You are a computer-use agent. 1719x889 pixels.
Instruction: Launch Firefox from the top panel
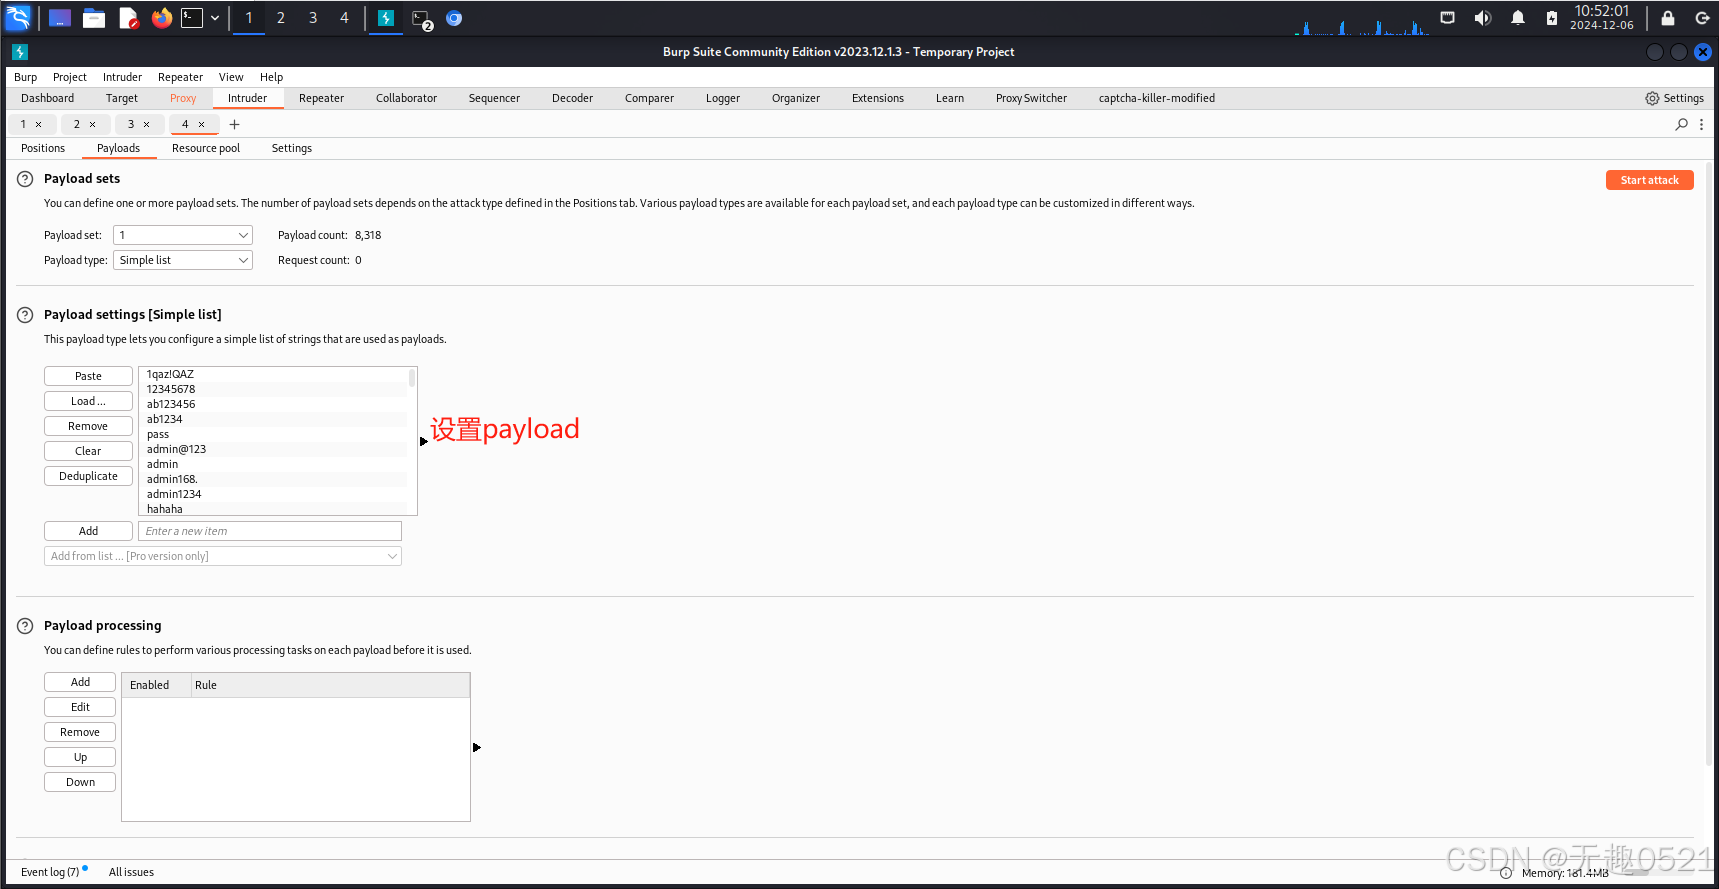[162, 18]
